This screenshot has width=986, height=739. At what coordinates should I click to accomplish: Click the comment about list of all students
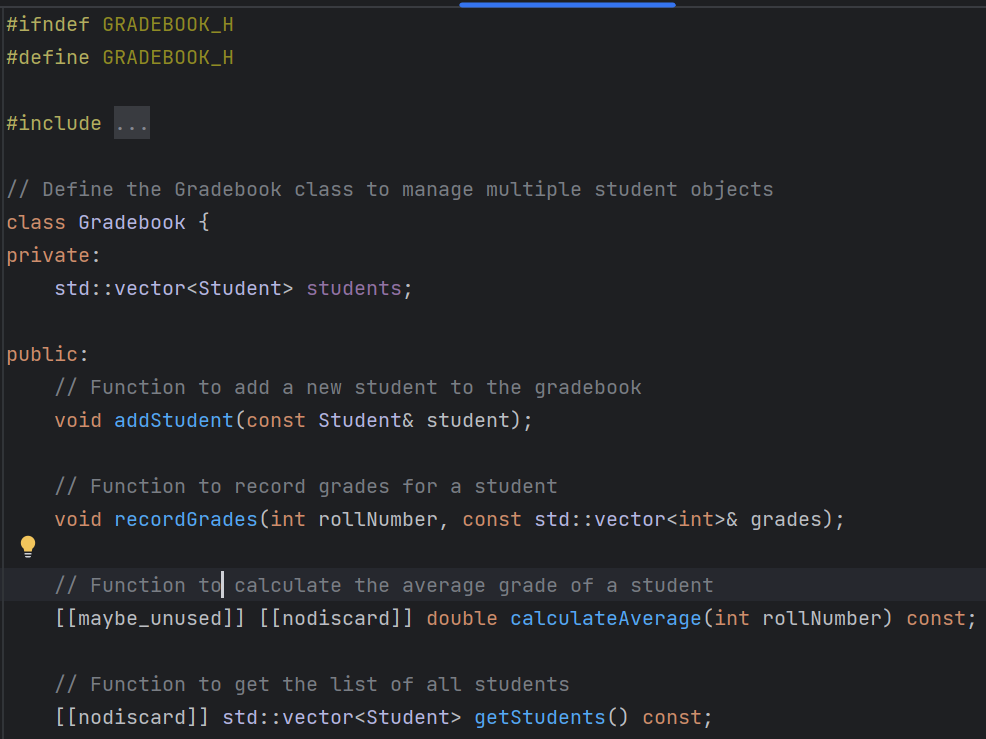[x=312, y=684]
